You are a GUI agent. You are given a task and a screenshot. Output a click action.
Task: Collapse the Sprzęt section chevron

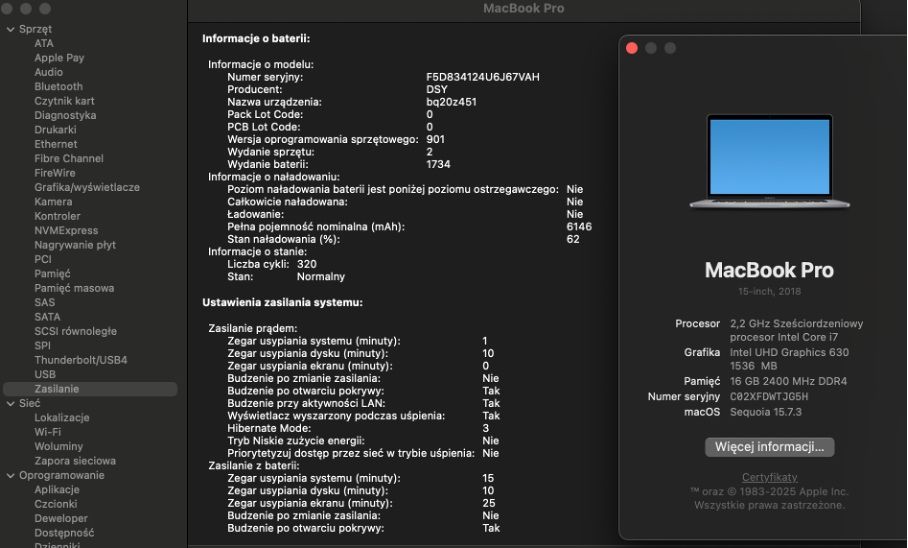coord(10,29)
